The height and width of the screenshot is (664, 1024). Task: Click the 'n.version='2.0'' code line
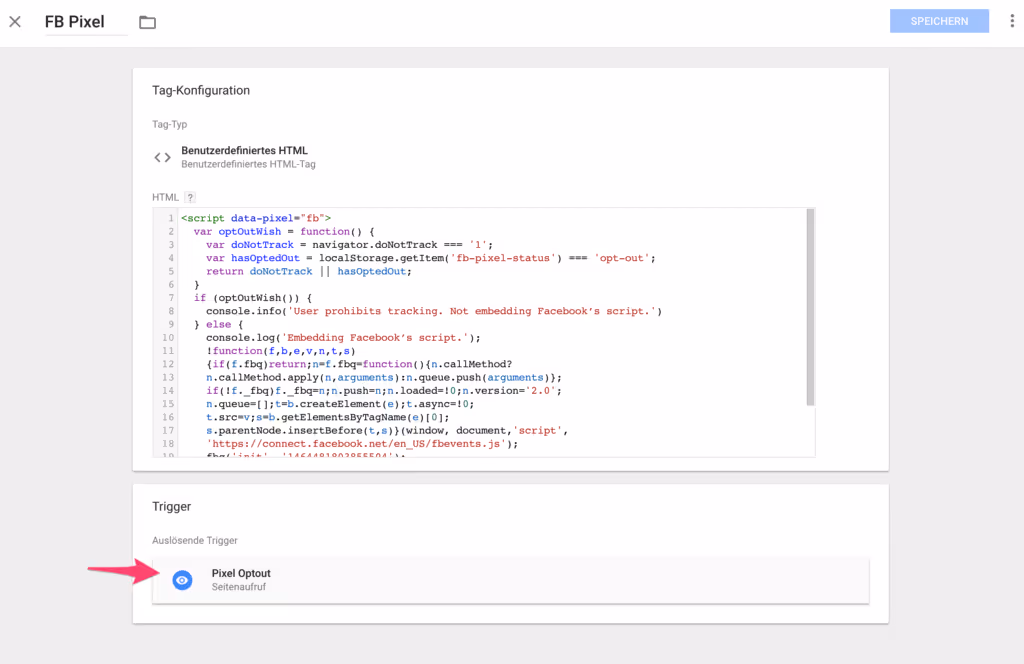coord(383,390)
